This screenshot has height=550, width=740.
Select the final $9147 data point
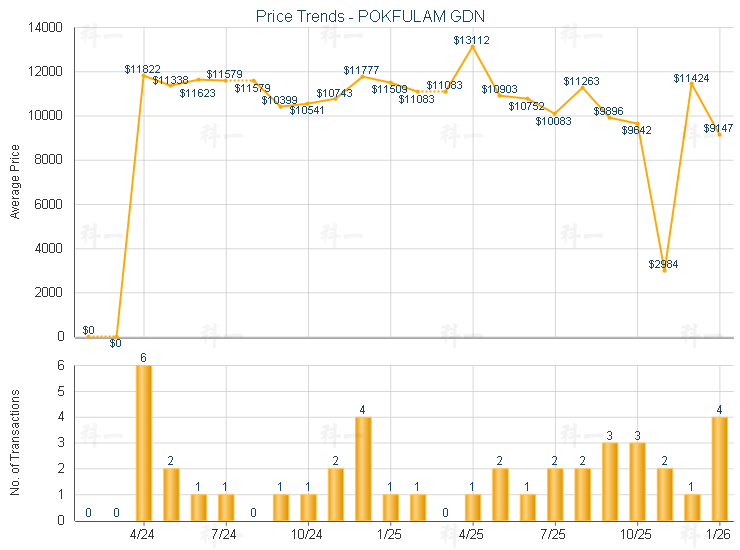[719, 135]
